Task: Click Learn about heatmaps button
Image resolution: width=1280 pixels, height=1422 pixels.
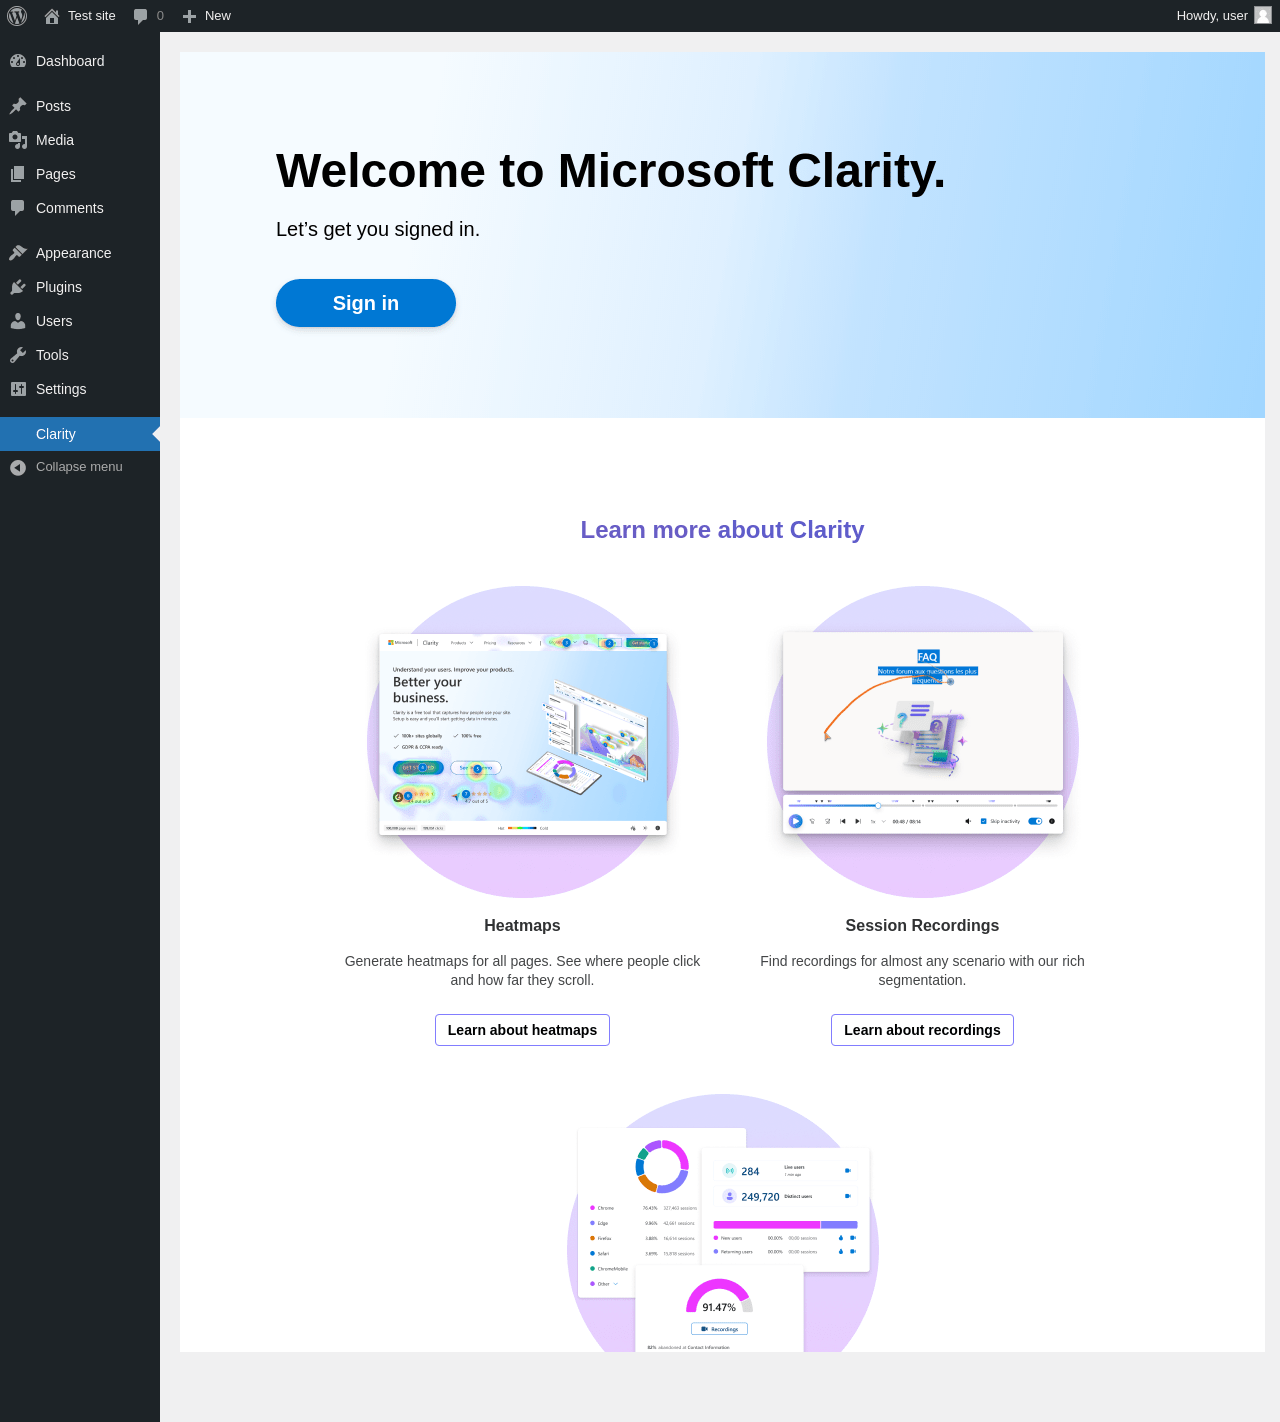Action: 522,1030
